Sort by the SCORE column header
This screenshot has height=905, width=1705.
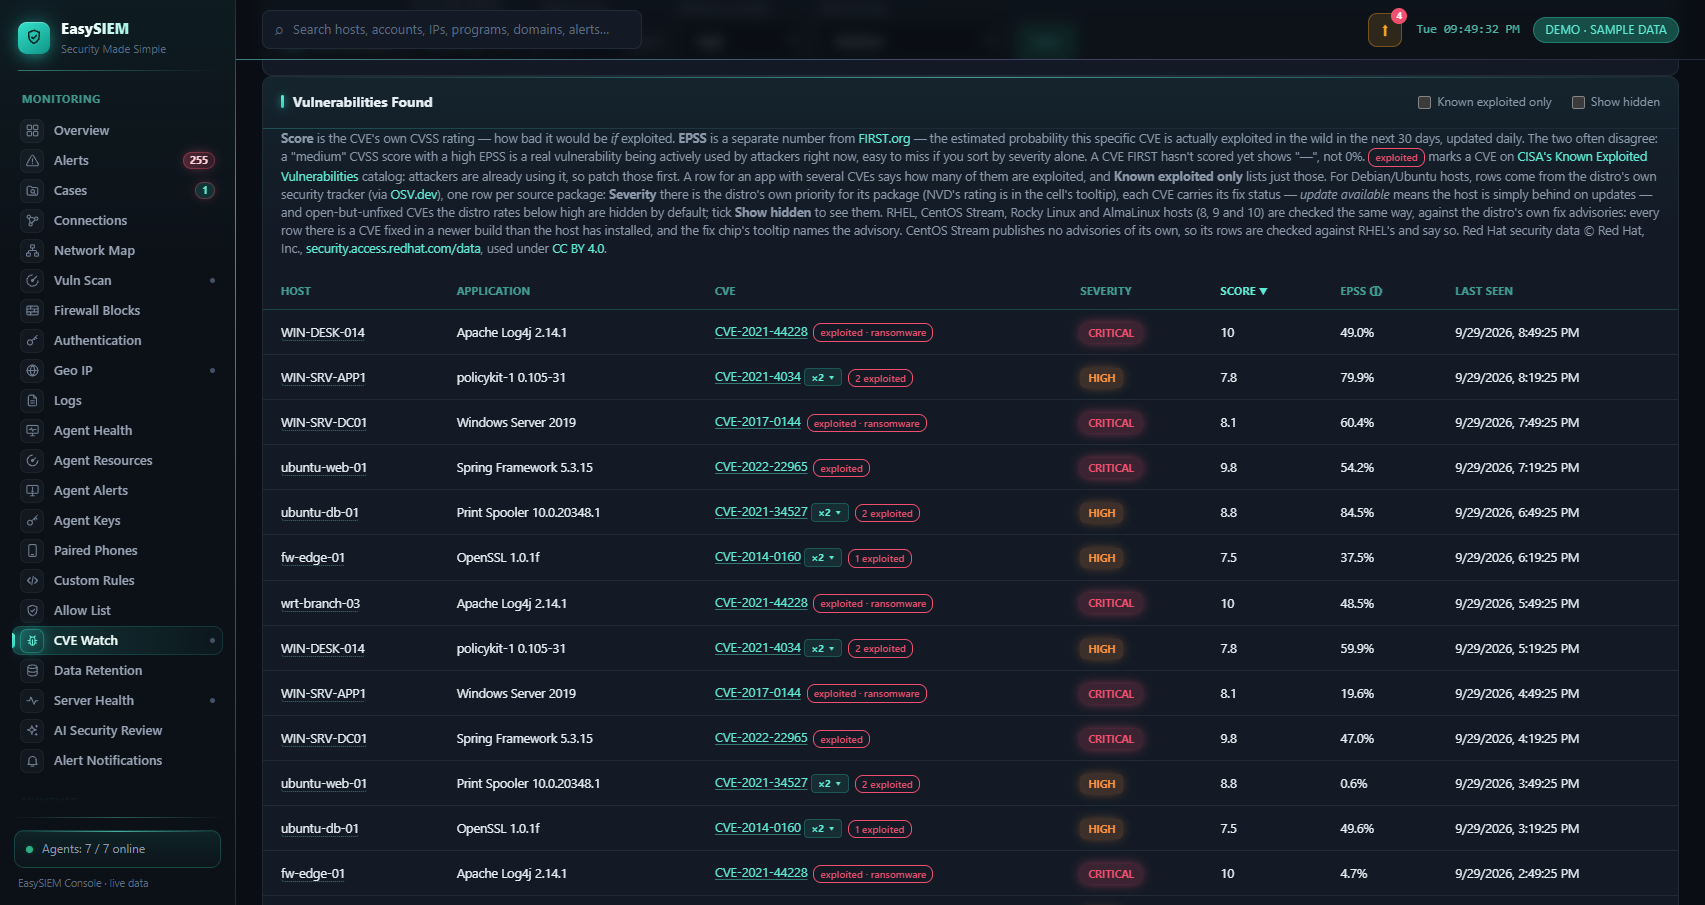click(1243, 291)
